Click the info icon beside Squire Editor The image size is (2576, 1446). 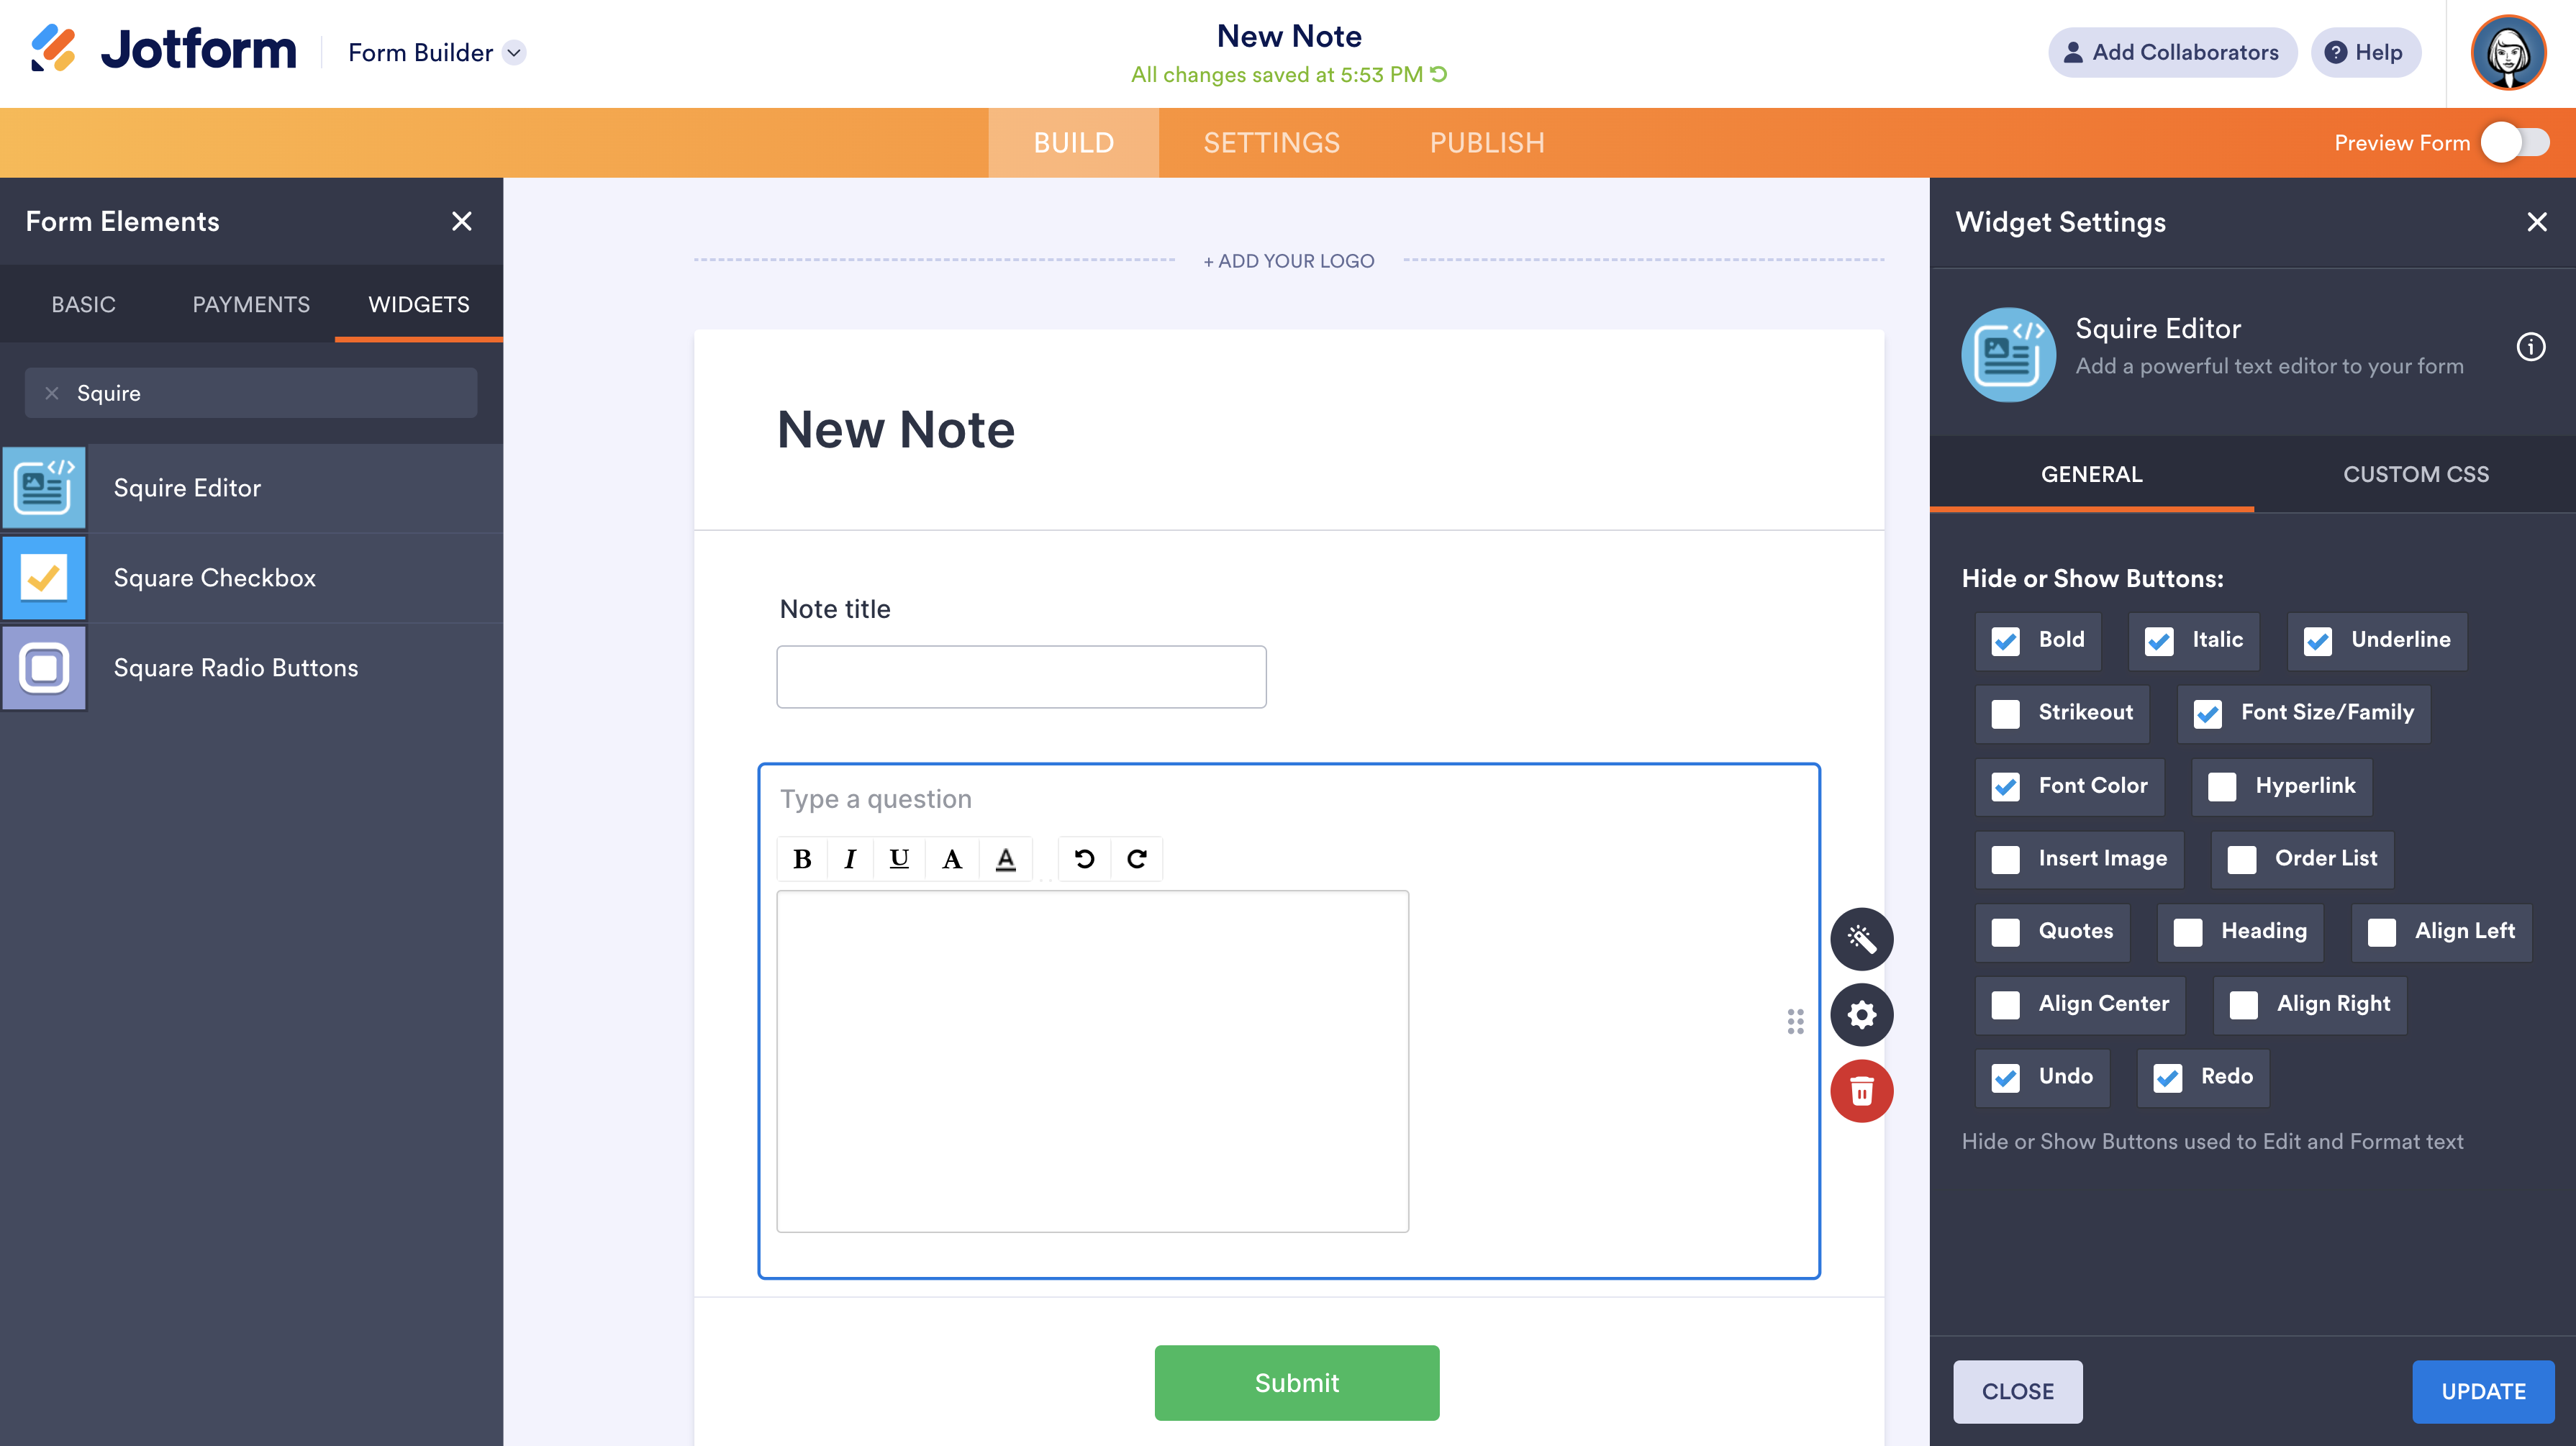click(2530, 347)
